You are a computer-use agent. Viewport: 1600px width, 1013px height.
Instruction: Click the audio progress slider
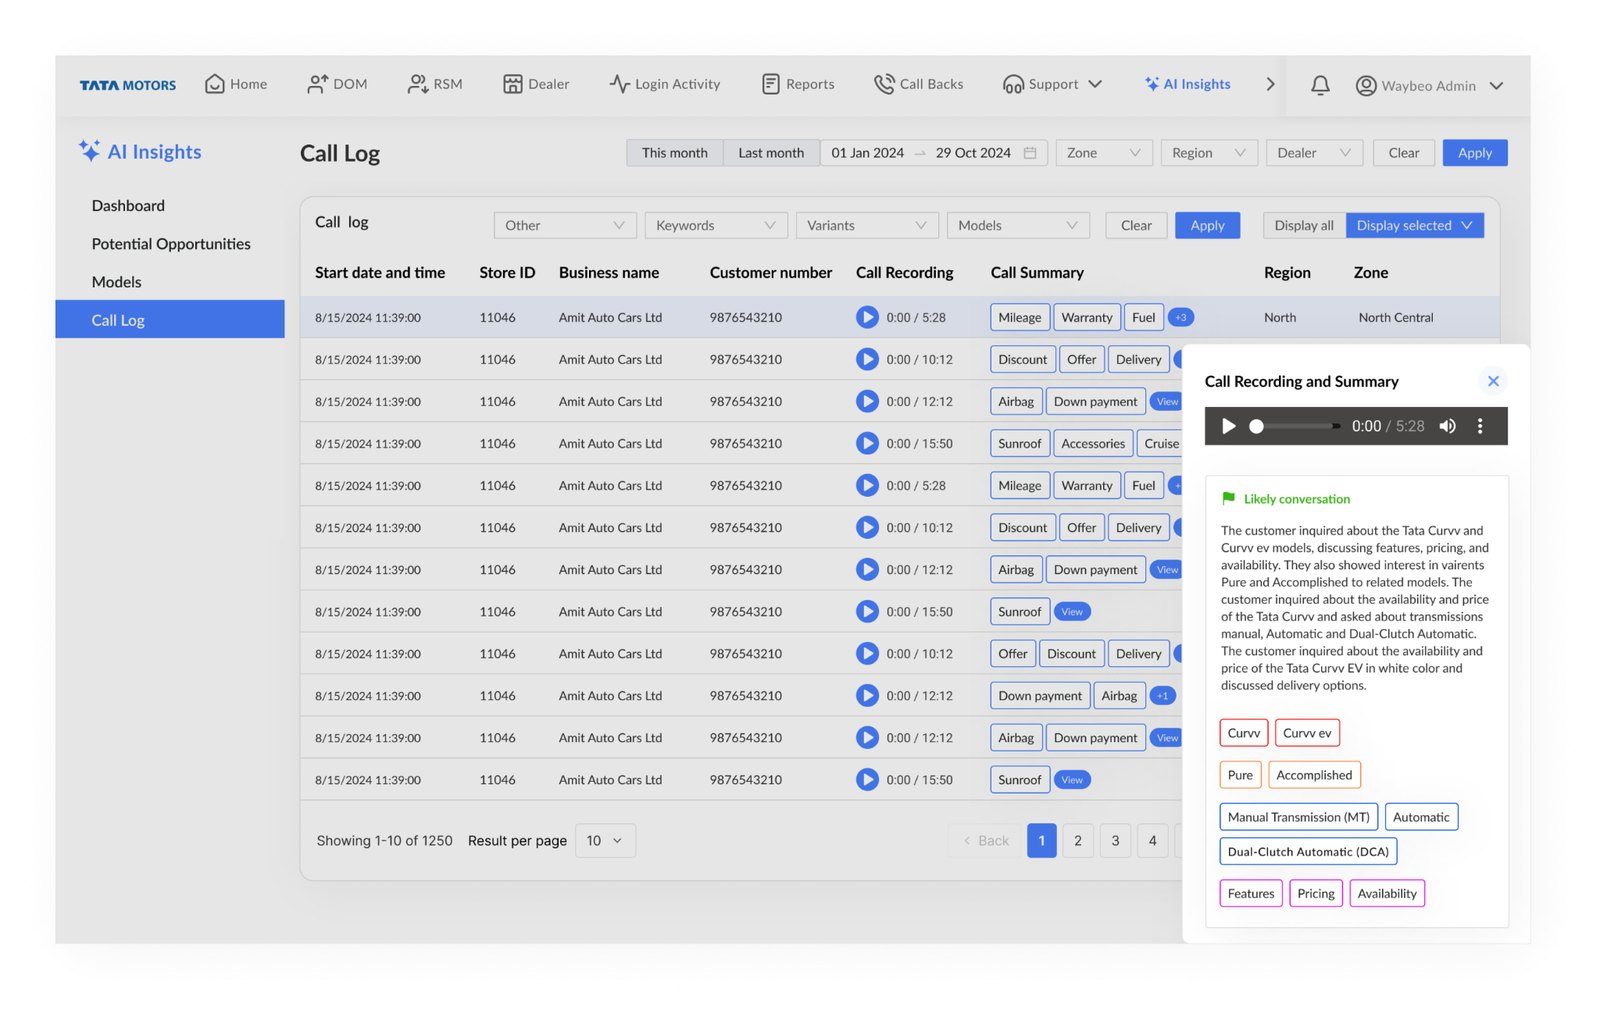[x=1295, y=426]
